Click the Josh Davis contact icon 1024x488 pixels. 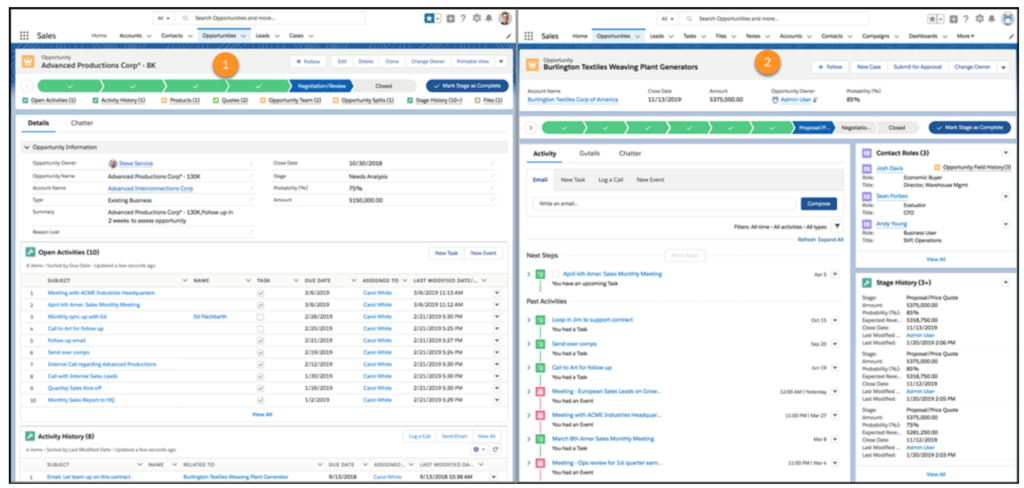[867, 169]
